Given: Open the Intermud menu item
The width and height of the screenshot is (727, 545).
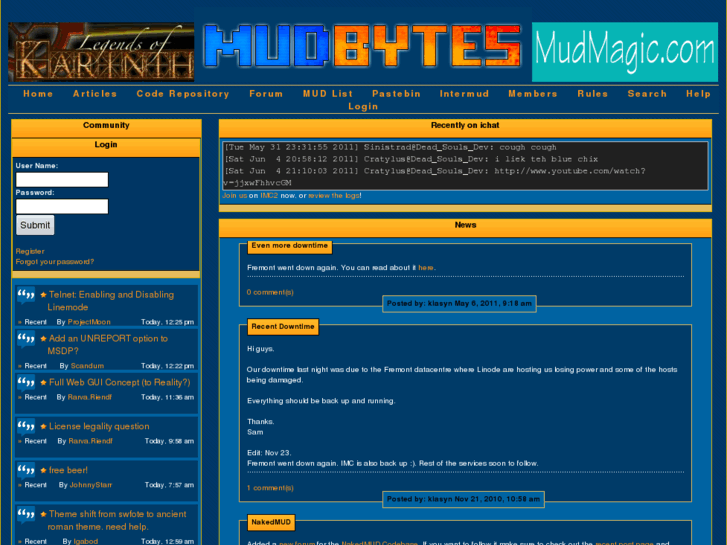Looking at the screenshot, I should [x=464, y=94].
